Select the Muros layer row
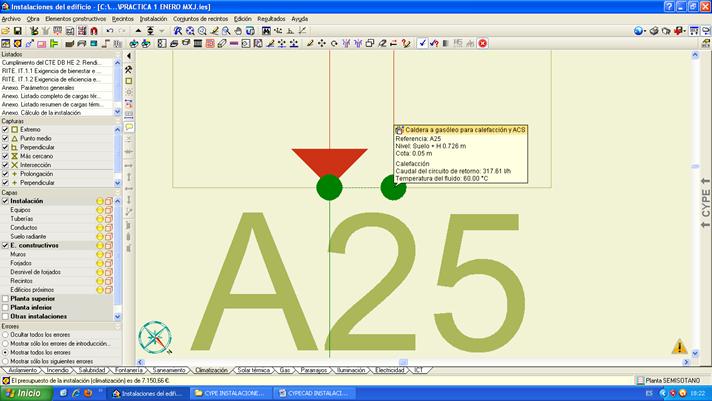Viewport: 712px width, 401px height. point(20,254)
